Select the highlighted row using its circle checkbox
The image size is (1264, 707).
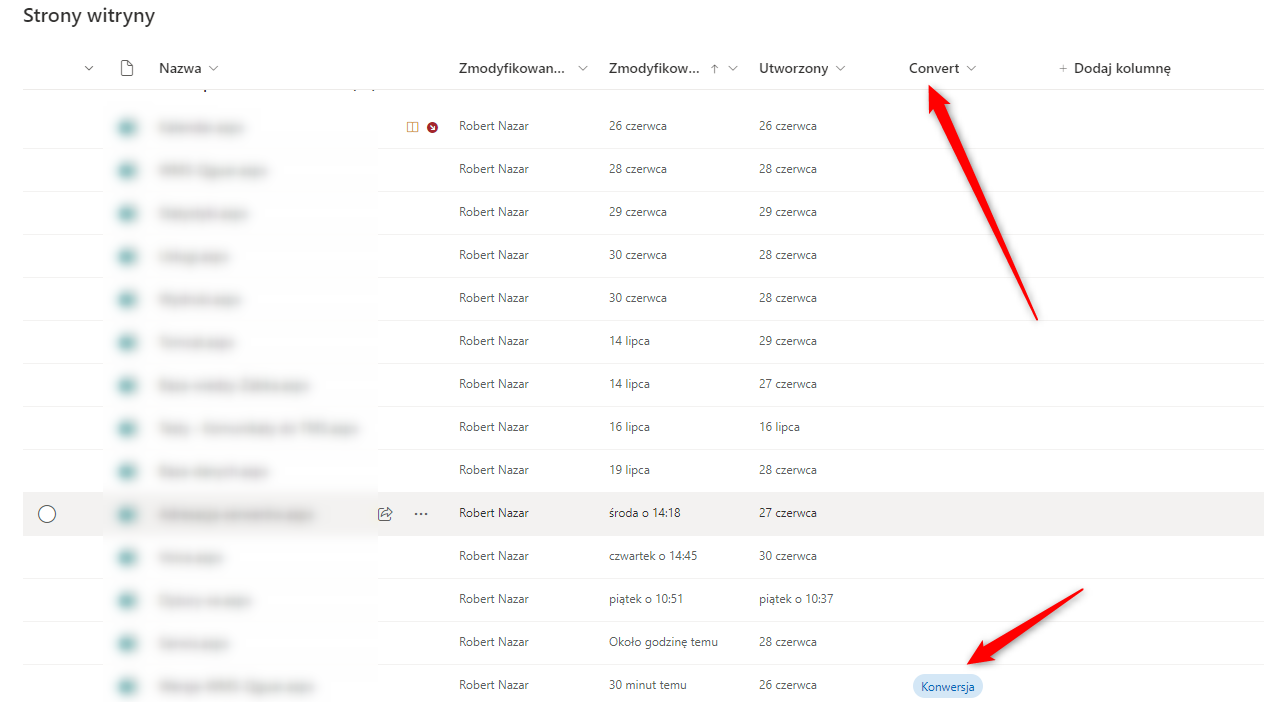[x=47, y=514]
